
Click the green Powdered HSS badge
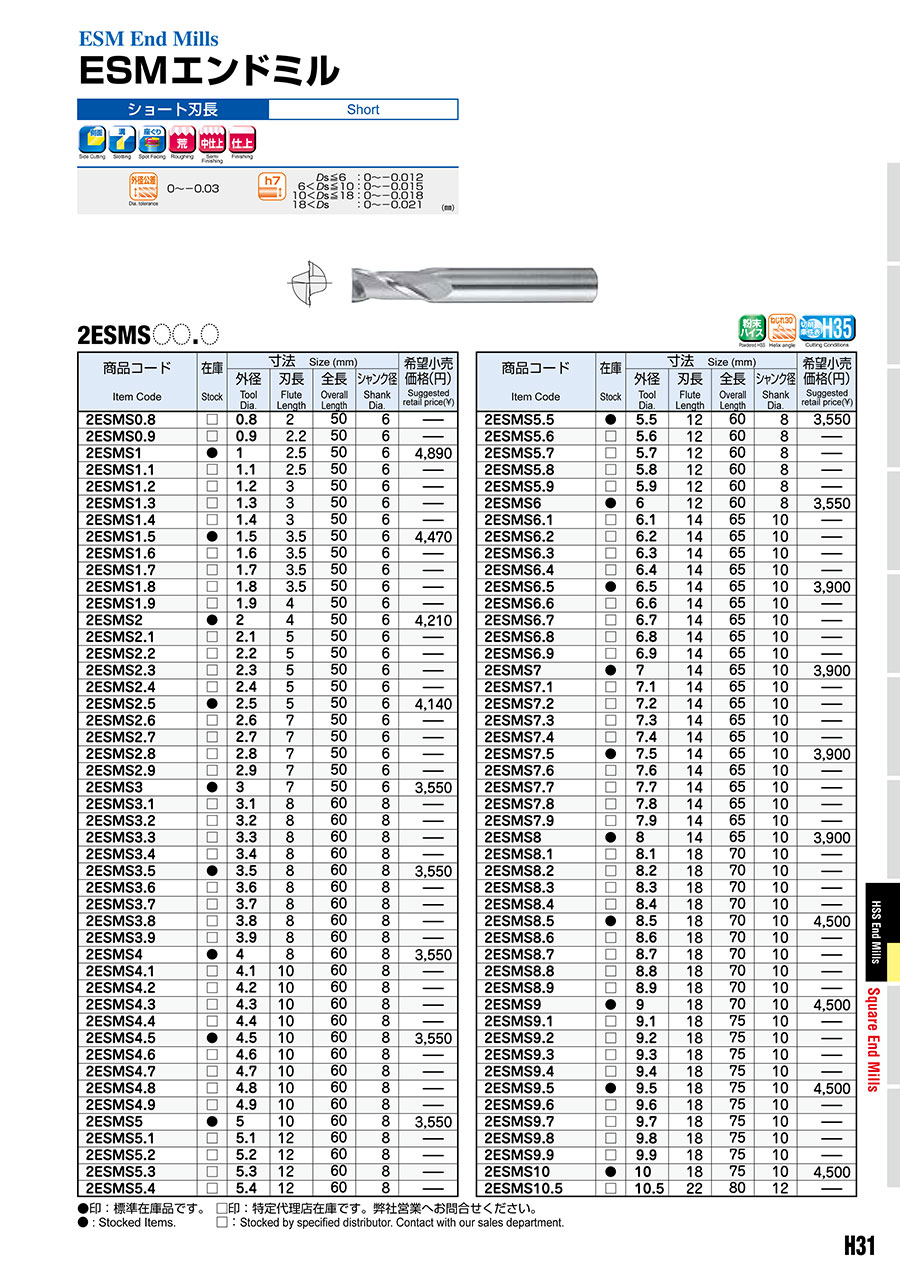[x=751, y=328]
